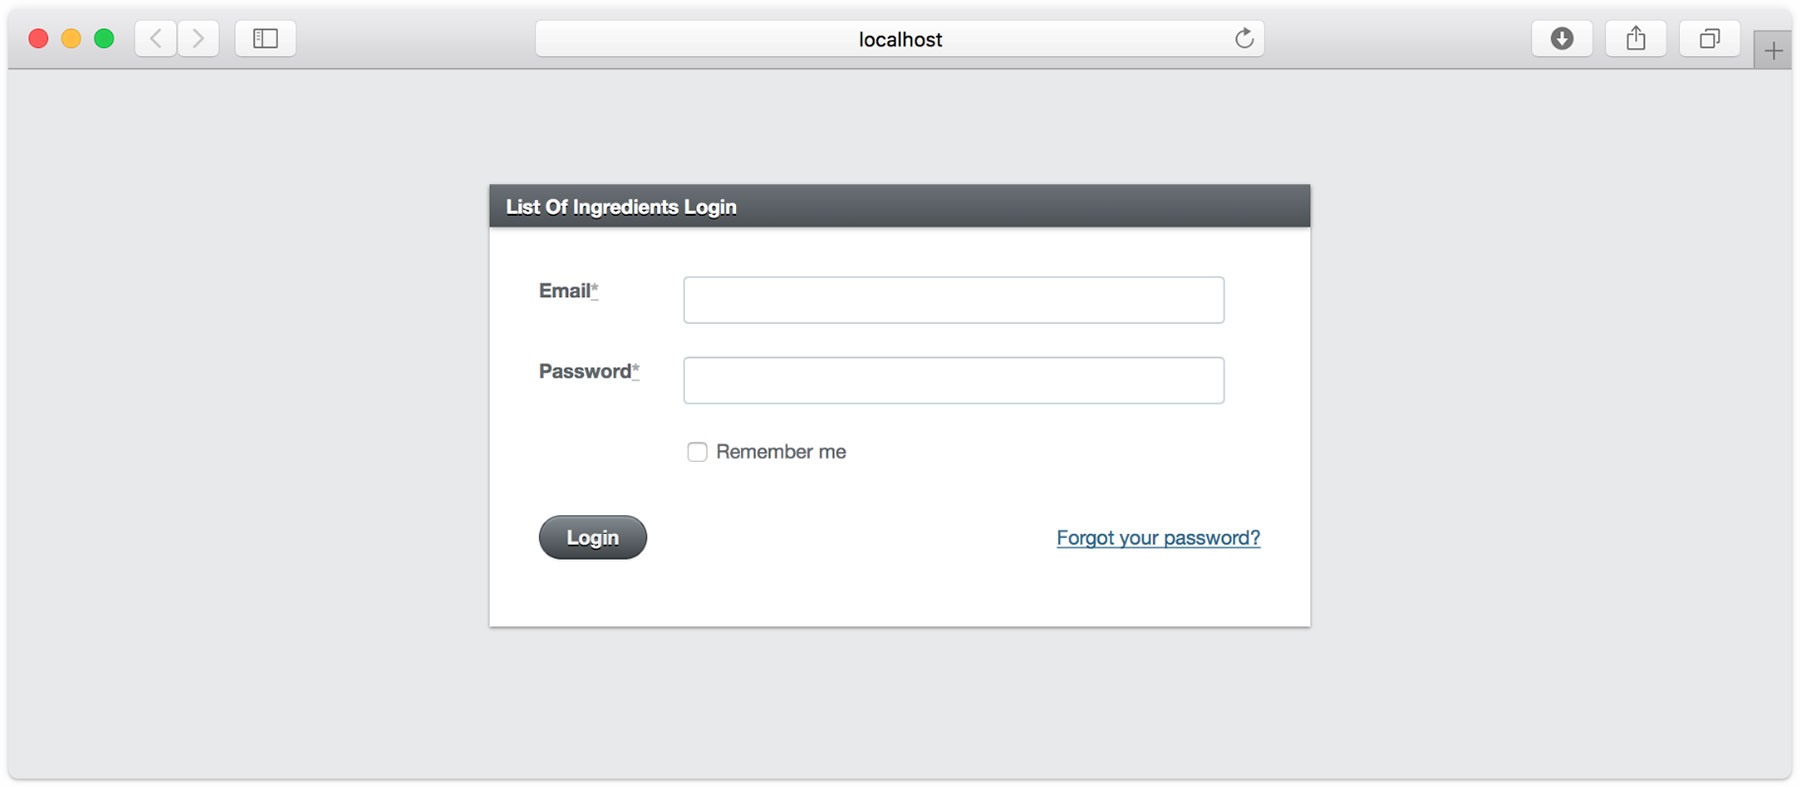Click the Remember me text label
Screen dimensions: 1800x787
point(780,452)
